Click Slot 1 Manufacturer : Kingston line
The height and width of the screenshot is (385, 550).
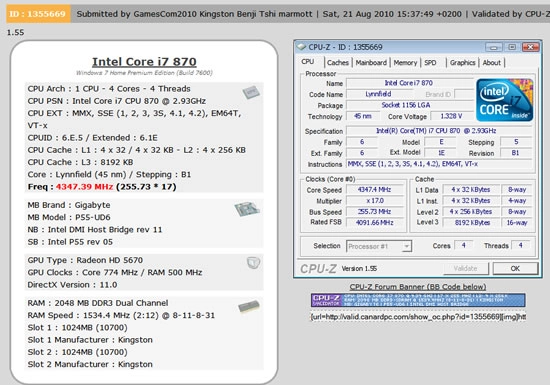pos(90,340)
